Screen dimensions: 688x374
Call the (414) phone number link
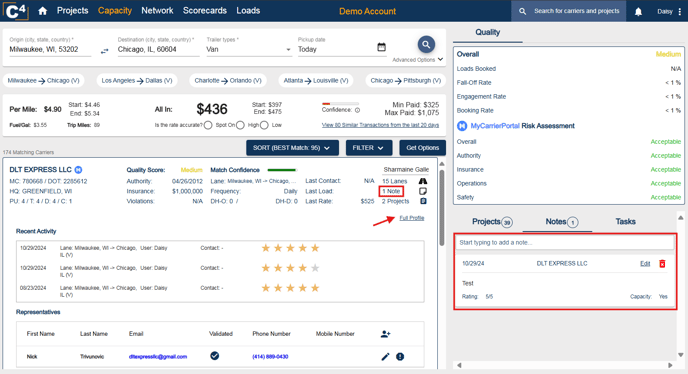tap(270, 357)
